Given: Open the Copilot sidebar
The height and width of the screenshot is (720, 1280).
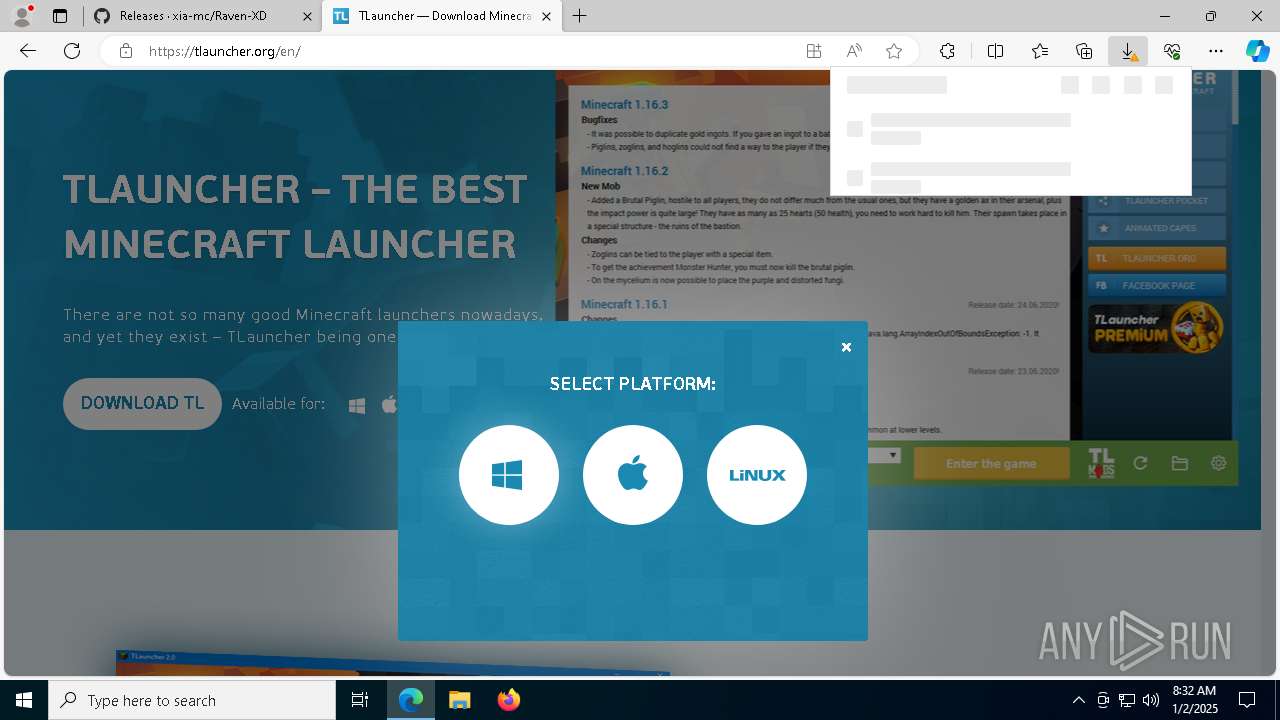Looking at the screenshot, I should 1257,51.
